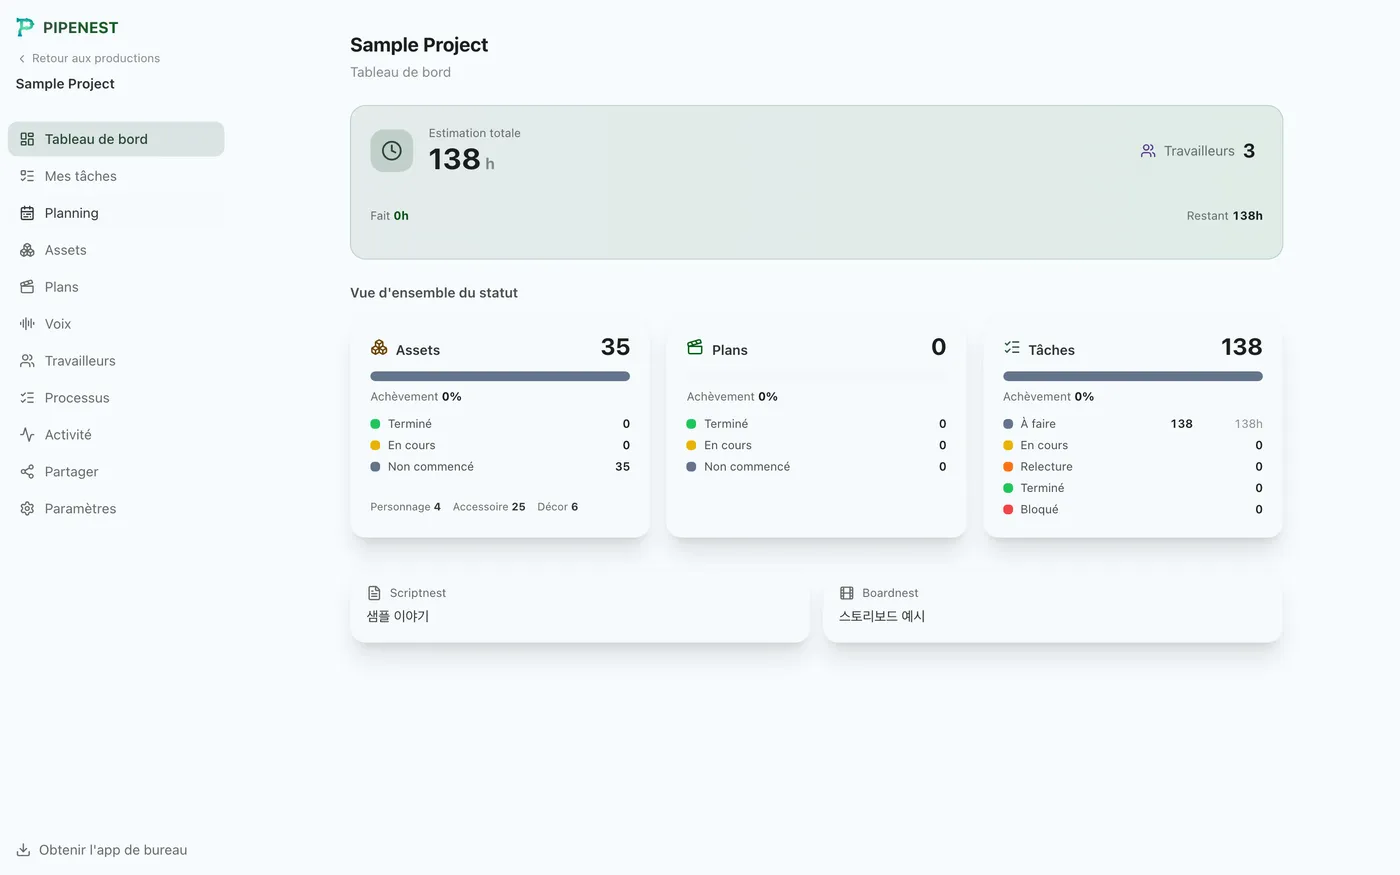Screen dimensions: 1400x875
Task: Click the cubes icon in Assets status card
Action: point(379,348)
